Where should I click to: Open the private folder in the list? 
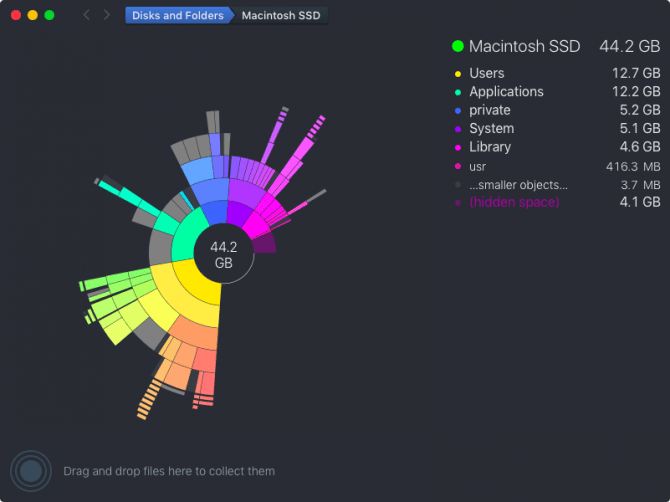click(557, 110)
